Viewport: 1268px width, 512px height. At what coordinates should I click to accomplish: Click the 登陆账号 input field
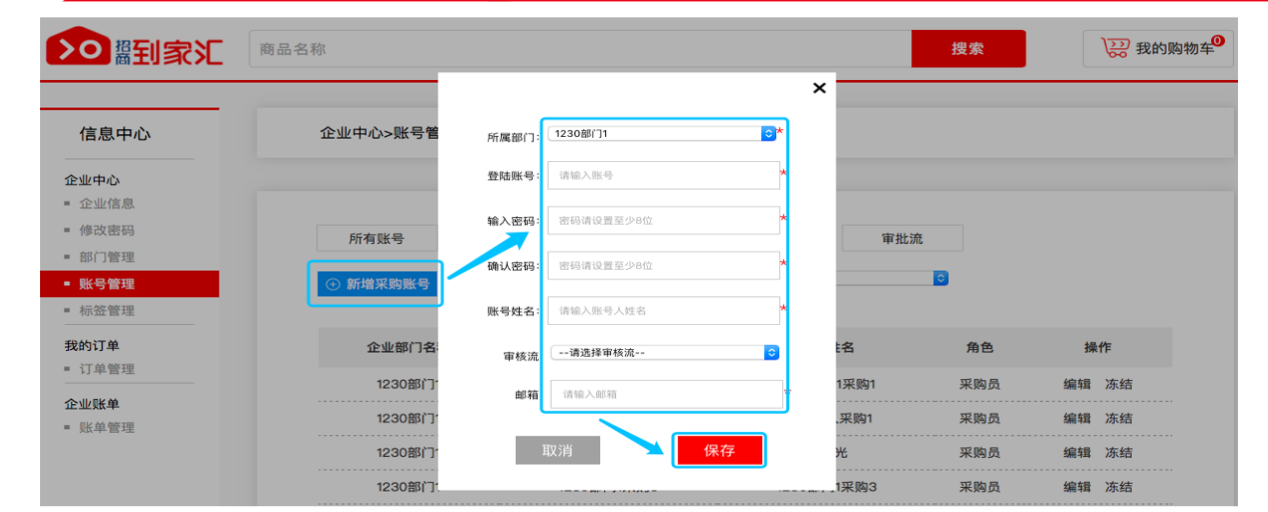[663, 175]
